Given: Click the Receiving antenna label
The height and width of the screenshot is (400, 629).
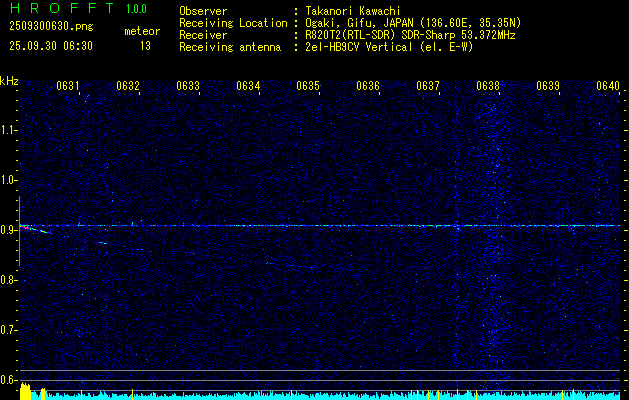Looking at the screenshot, I should 230,47.
